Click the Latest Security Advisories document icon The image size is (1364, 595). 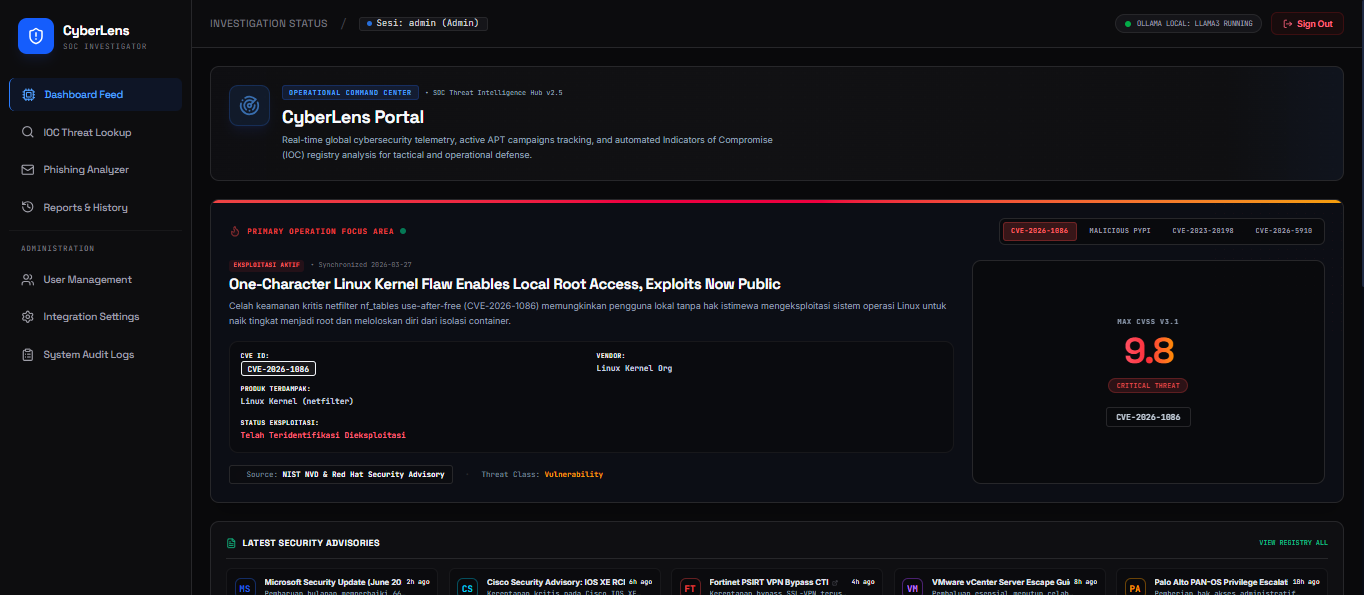click(232, 543)
